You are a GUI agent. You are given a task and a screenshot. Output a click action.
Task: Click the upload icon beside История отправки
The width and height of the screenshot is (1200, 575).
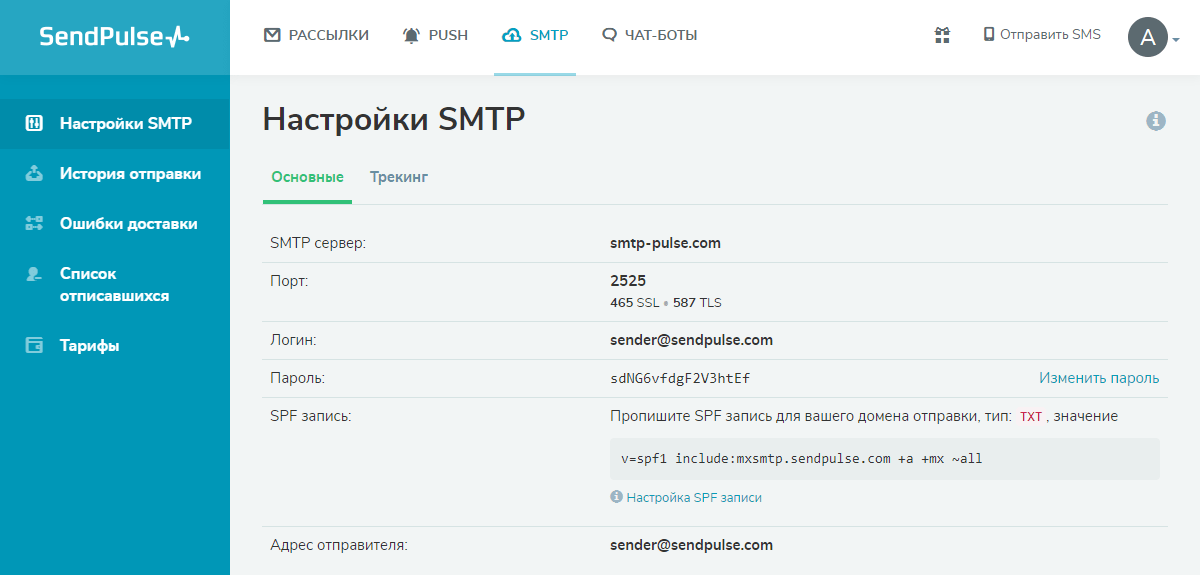point(34,174)
